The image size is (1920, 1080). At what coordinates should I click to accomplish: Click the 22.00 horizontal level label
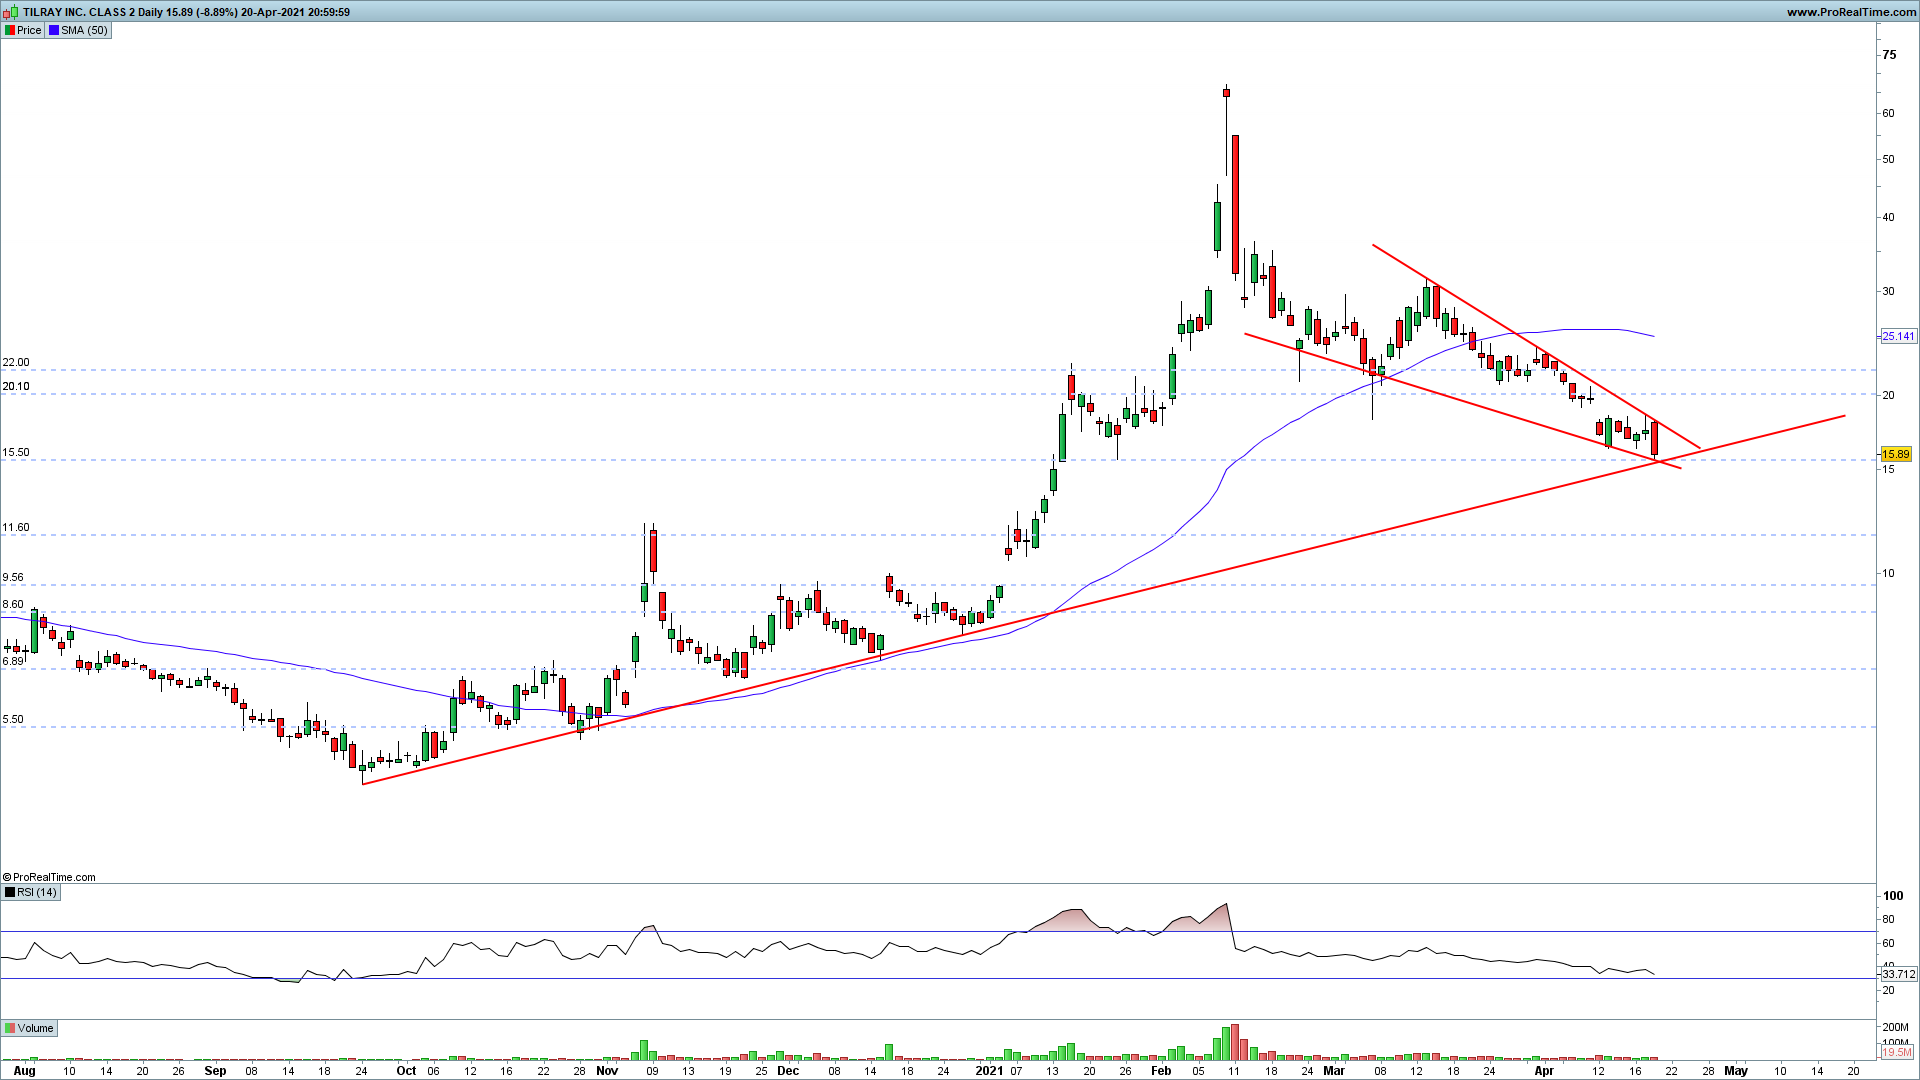16,362
